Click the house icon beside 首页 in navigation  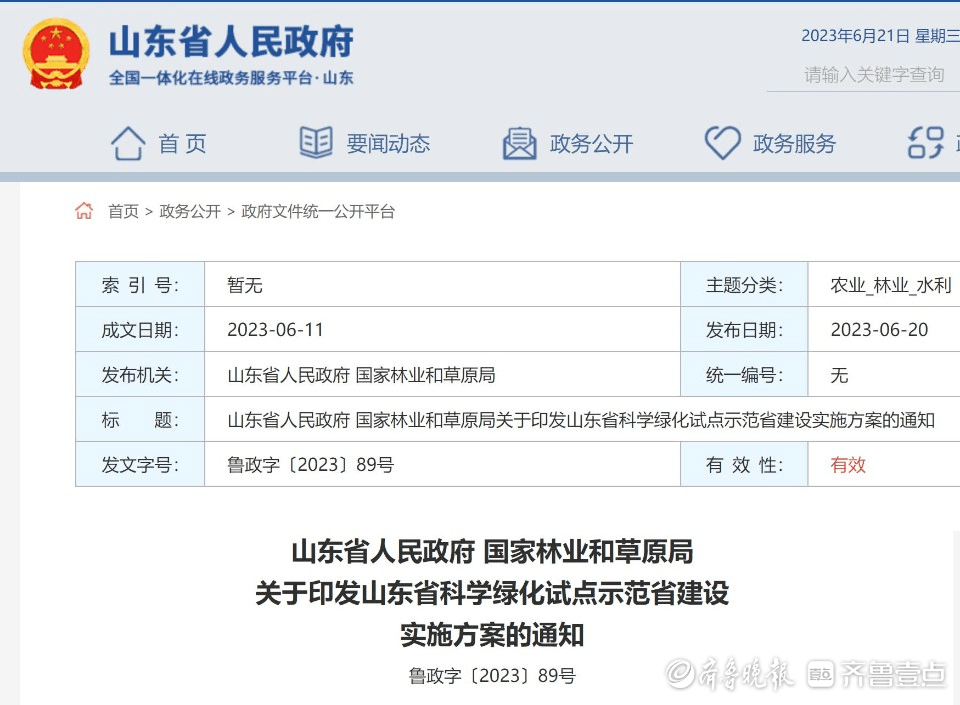(x=128, y=144)
